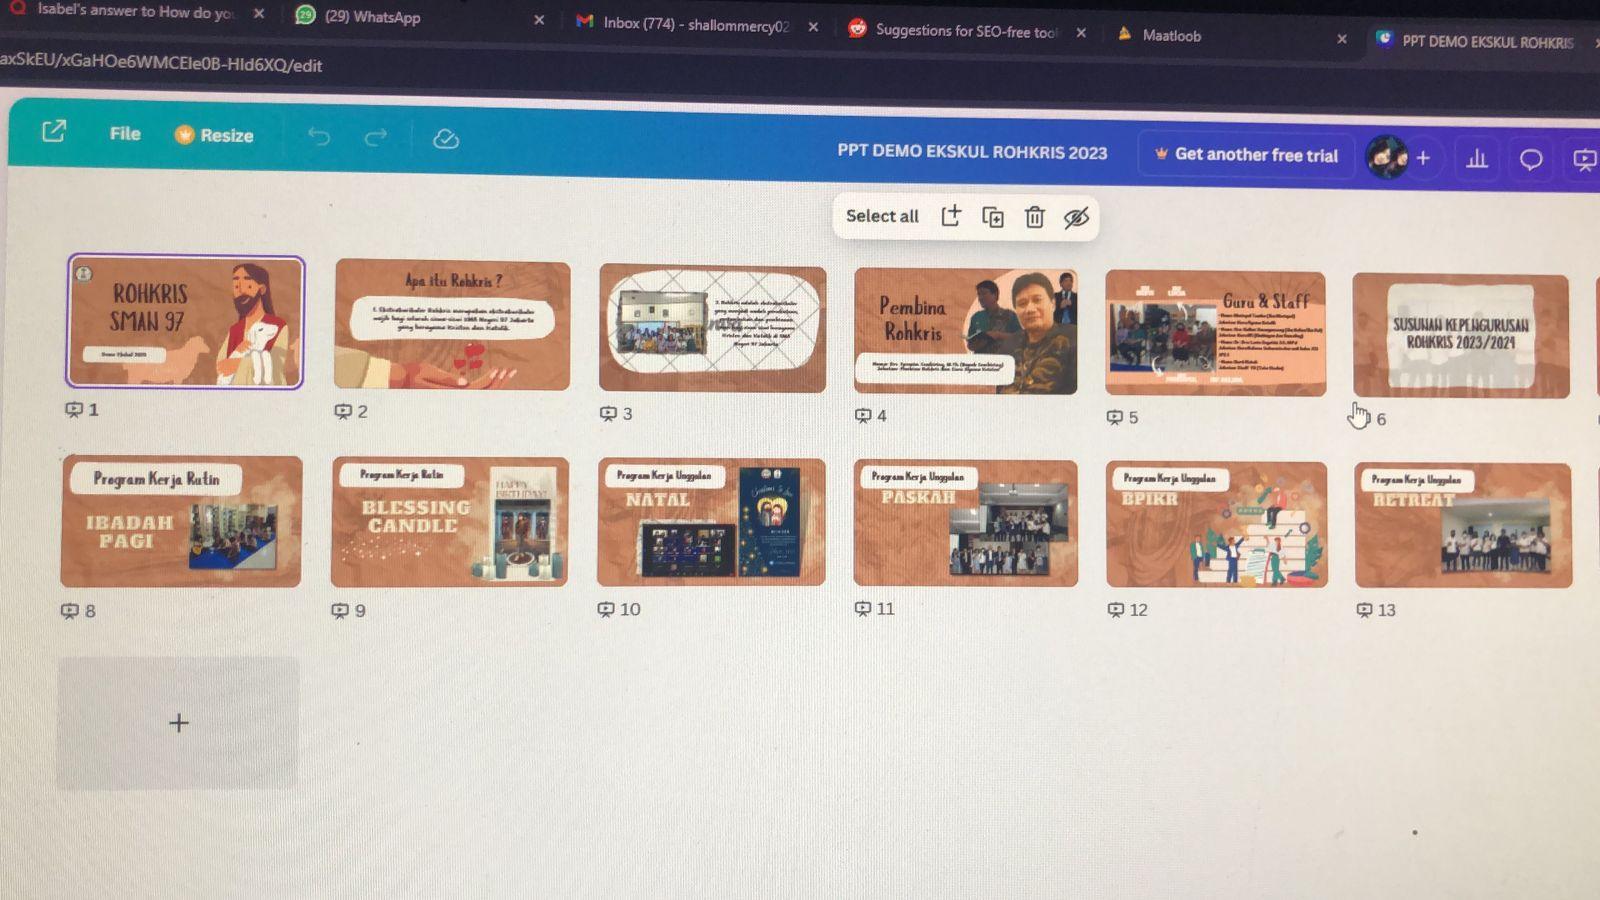Click the redo arrow icon

(375, 137)
